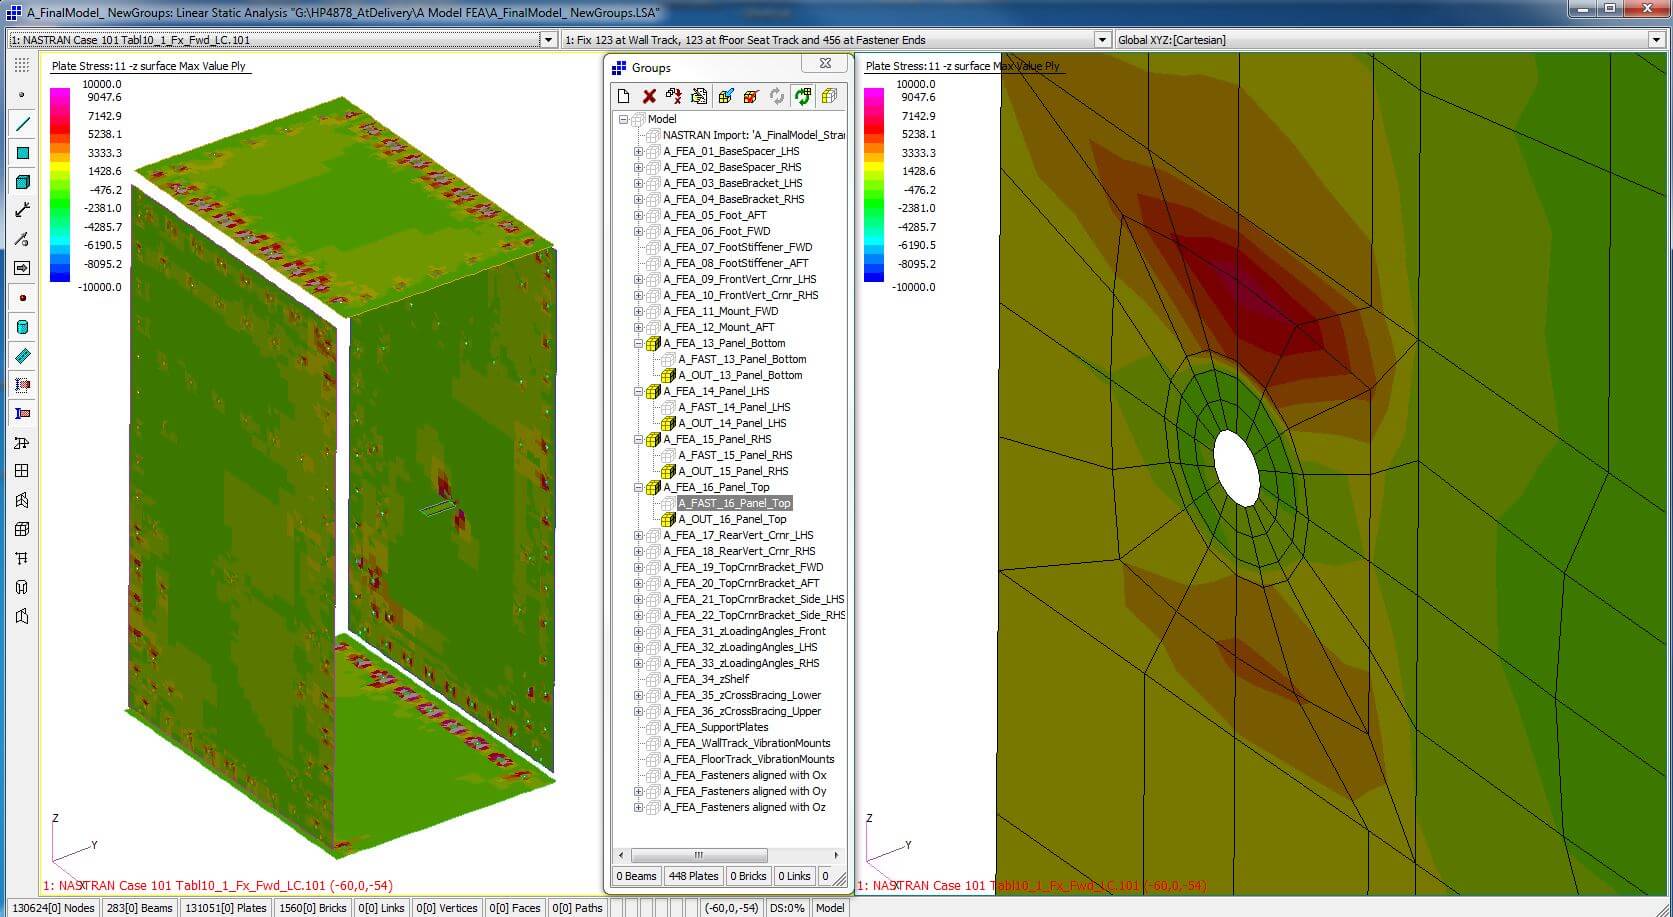The width and height of the screenshot is (1673, 917).
Task: Click the yellow cube group-display icon
Action: coord(828,96)
